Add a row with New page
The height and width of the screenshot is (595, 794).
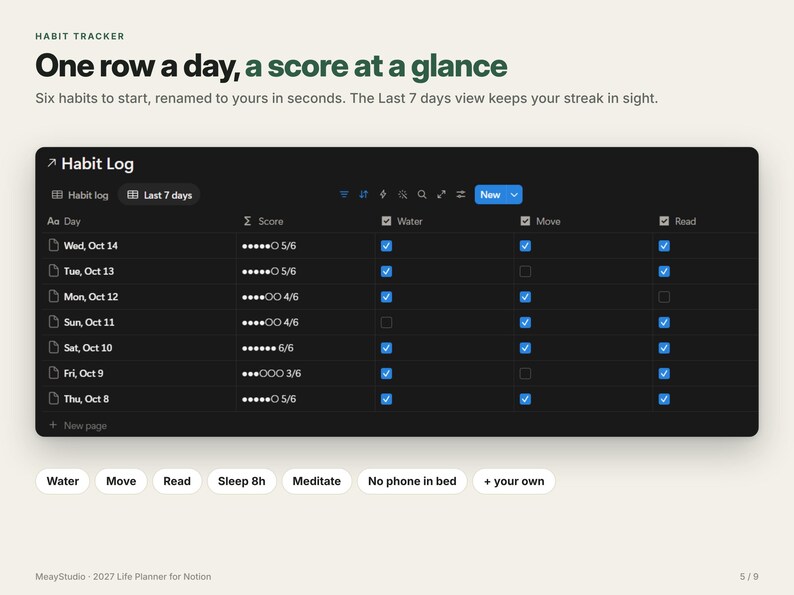77,425
